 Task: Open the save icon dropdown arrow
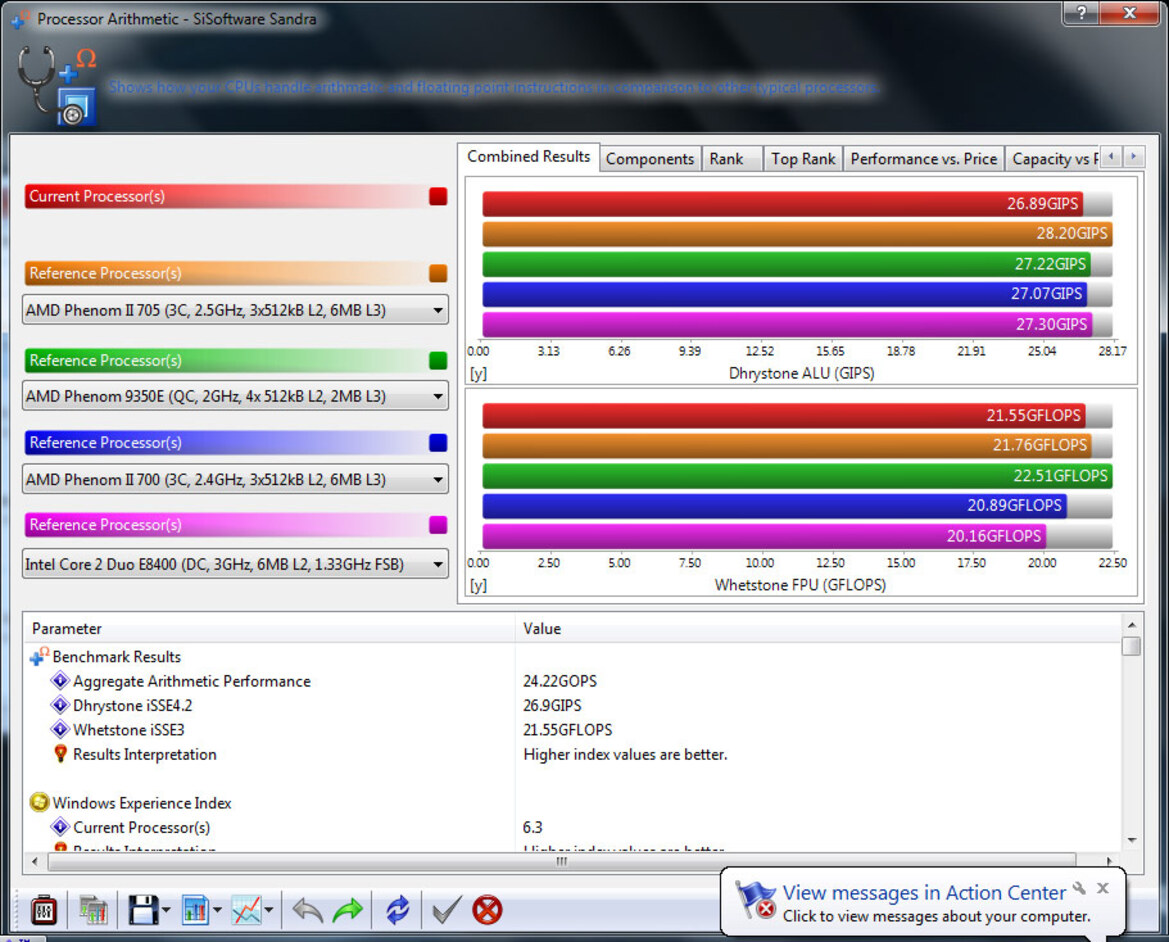[x=166, y=910]
